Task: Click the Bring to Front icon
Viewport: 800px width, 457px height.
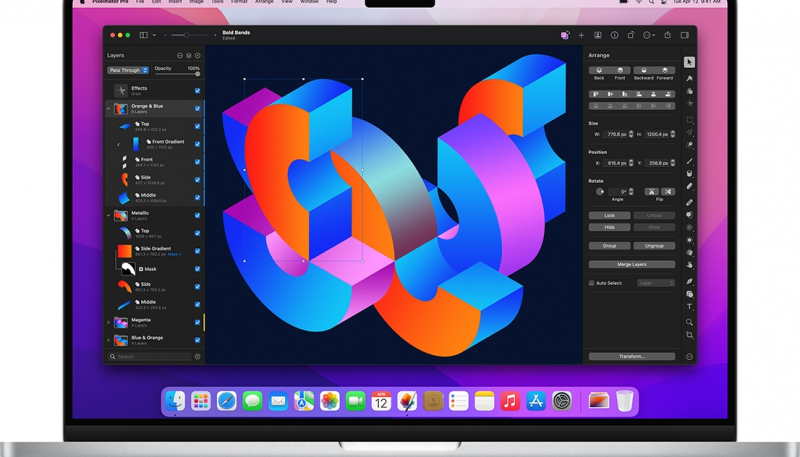Action: click(620, 71)
